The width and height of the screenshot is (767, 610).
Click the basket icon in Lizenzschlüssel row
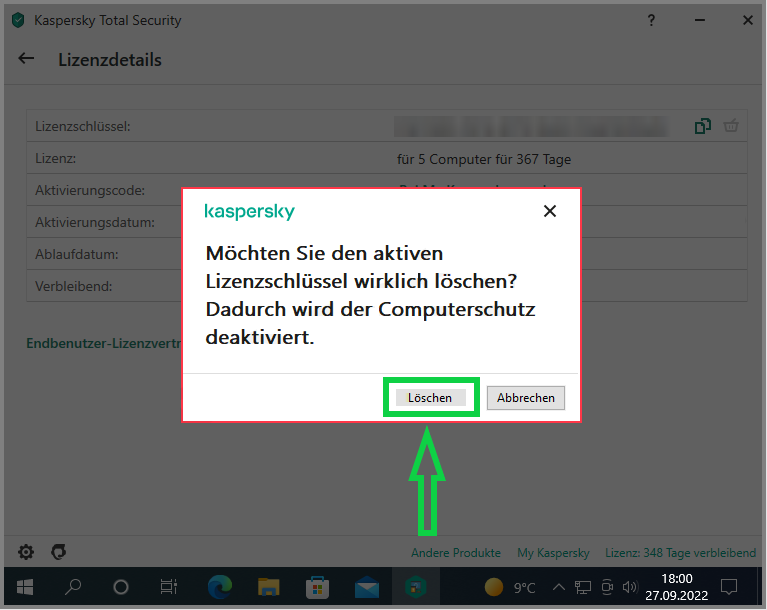click(731, 126)
